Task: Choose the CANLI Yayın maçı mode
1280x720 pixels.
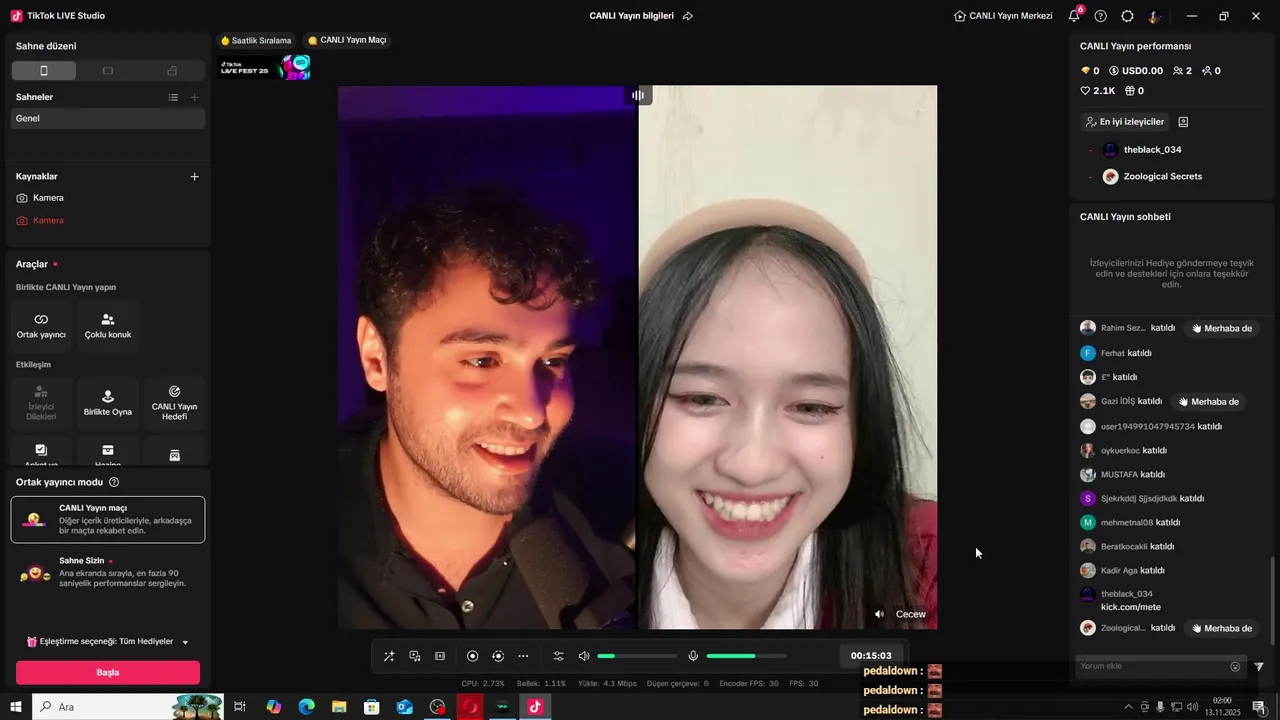Action: tap(108, 520)
